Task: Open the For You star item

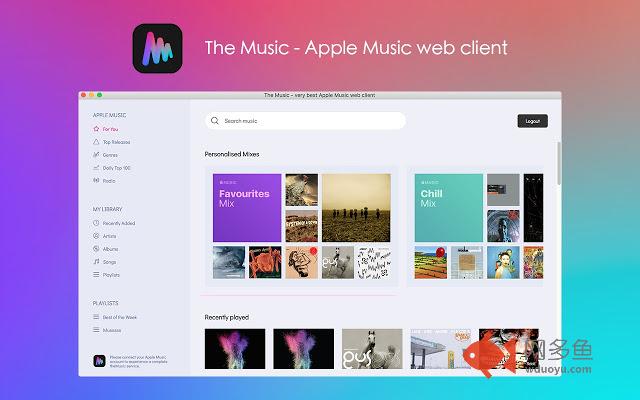Action: point(106,129)
